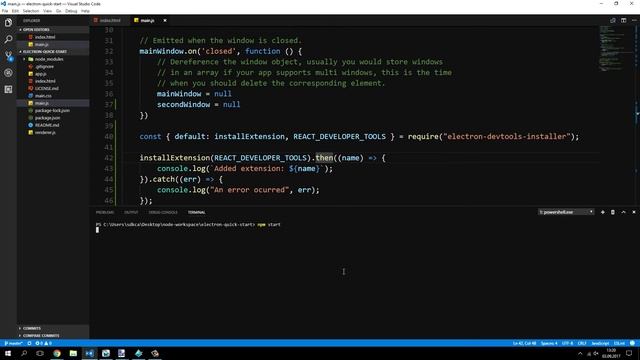Open File Explorer from the taskbar
Screen dimensions: 640x360
coord(73,353)
